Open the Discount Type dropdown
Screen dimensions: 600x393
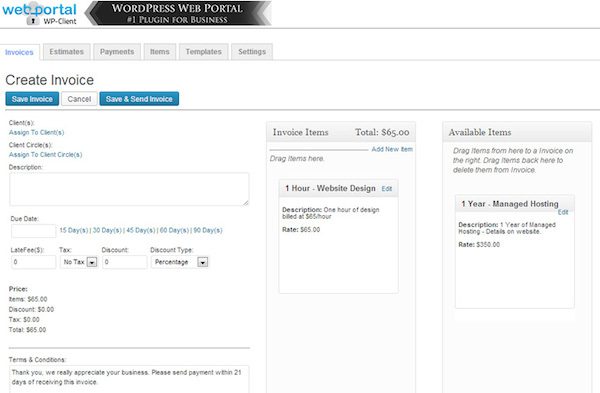pos(180,262)
